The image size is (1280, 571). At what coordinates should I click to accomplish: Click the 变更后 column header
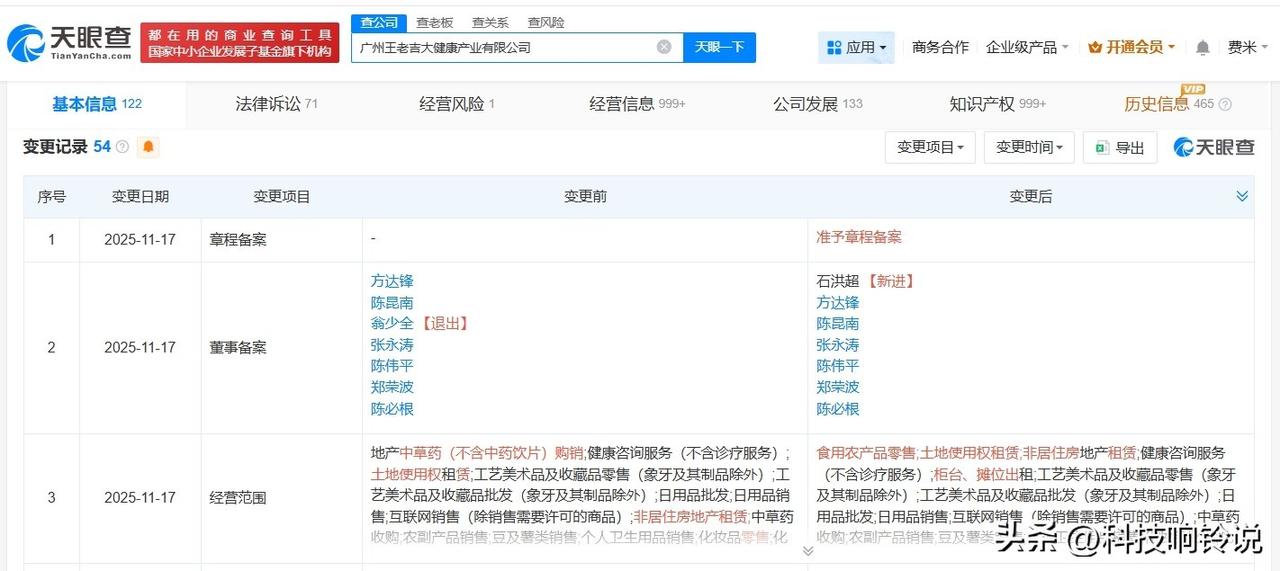1030,197
